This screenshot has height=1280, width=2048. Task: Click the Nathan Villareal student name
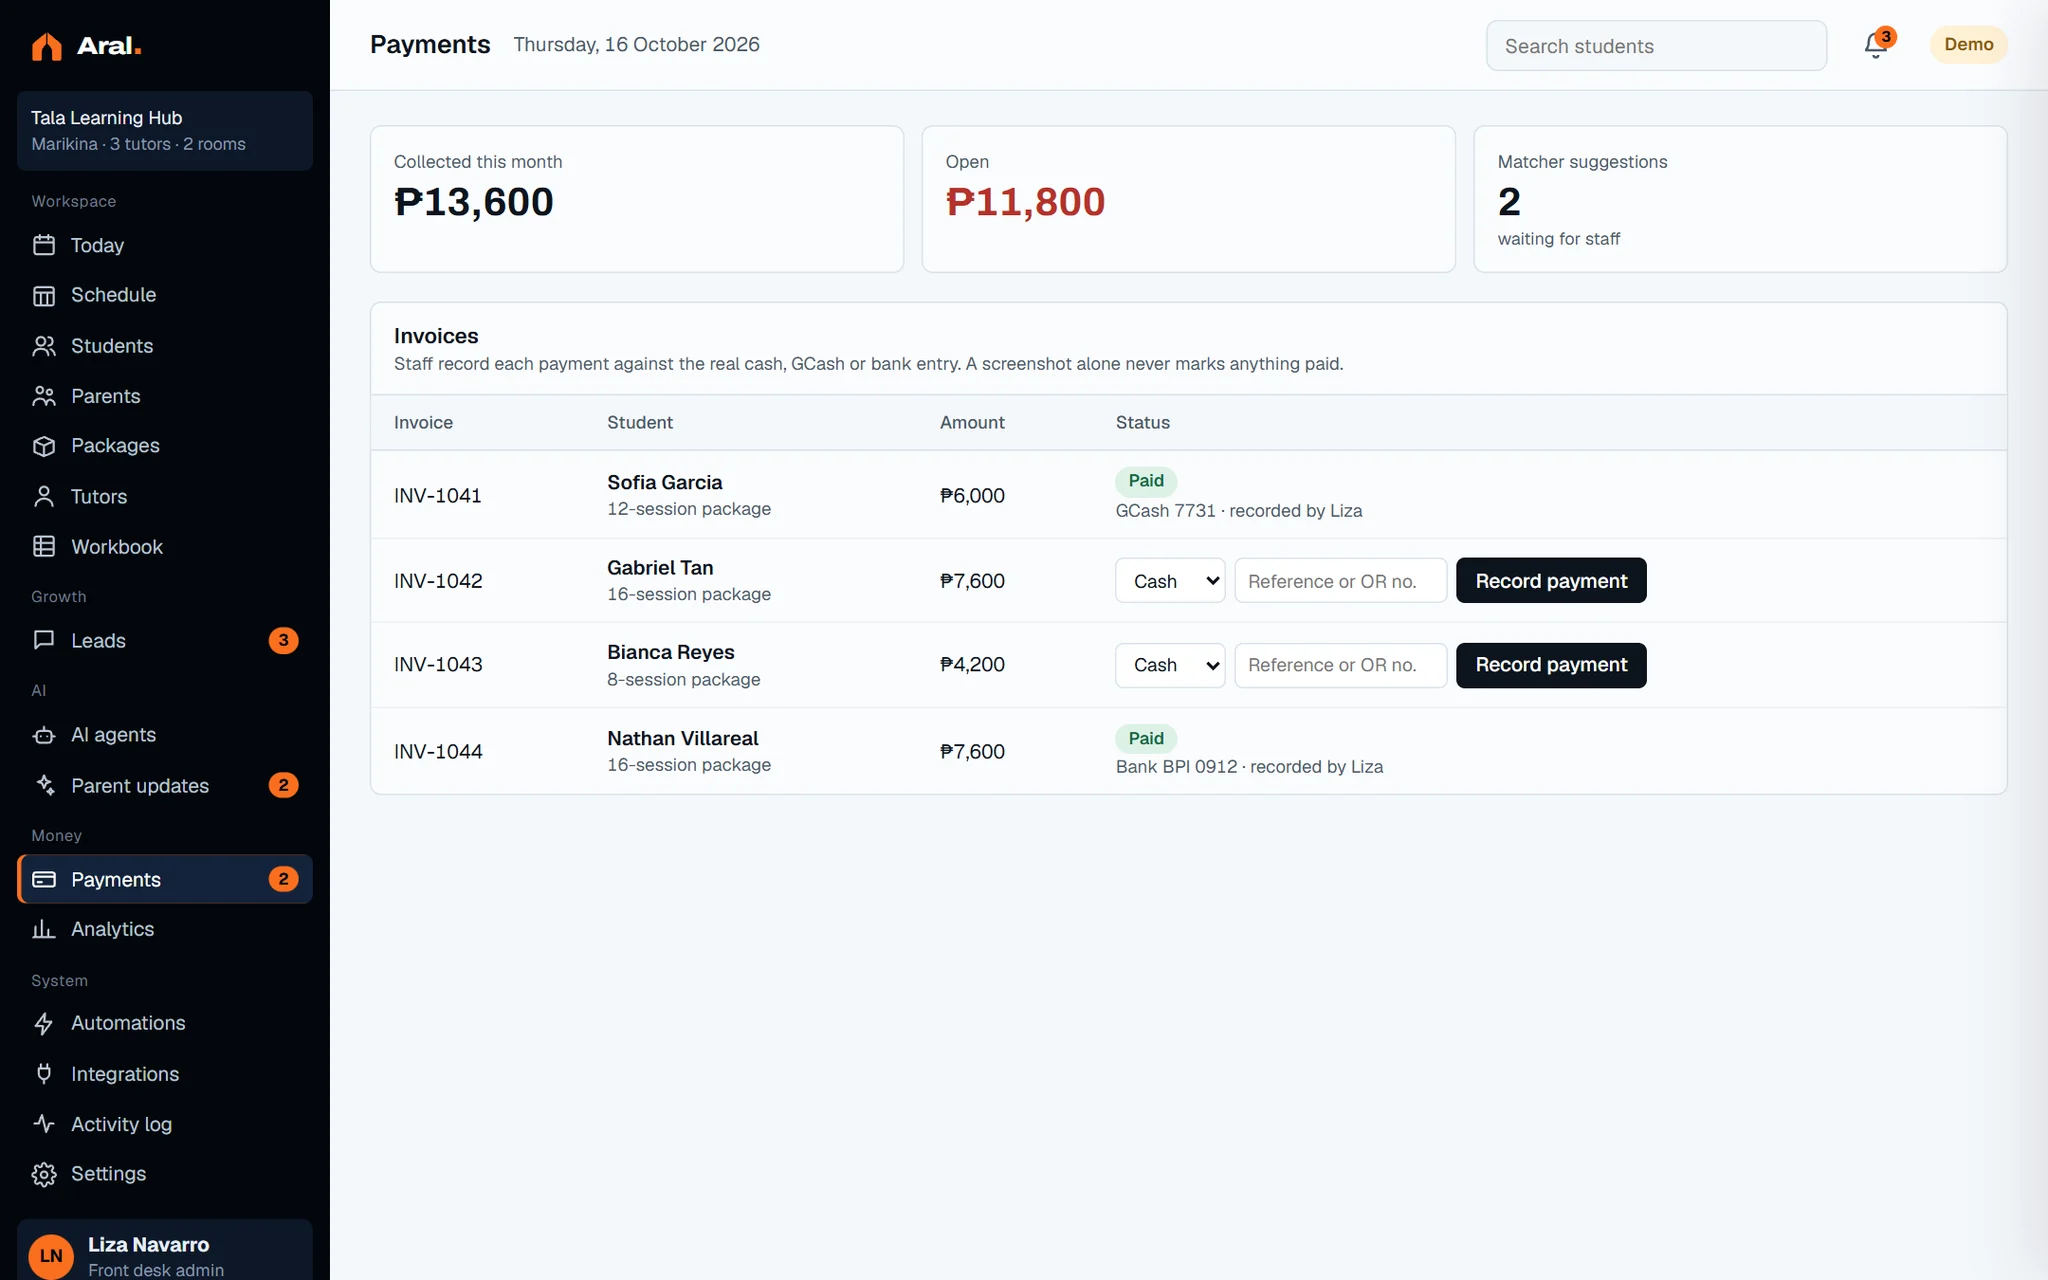point(682,738)
